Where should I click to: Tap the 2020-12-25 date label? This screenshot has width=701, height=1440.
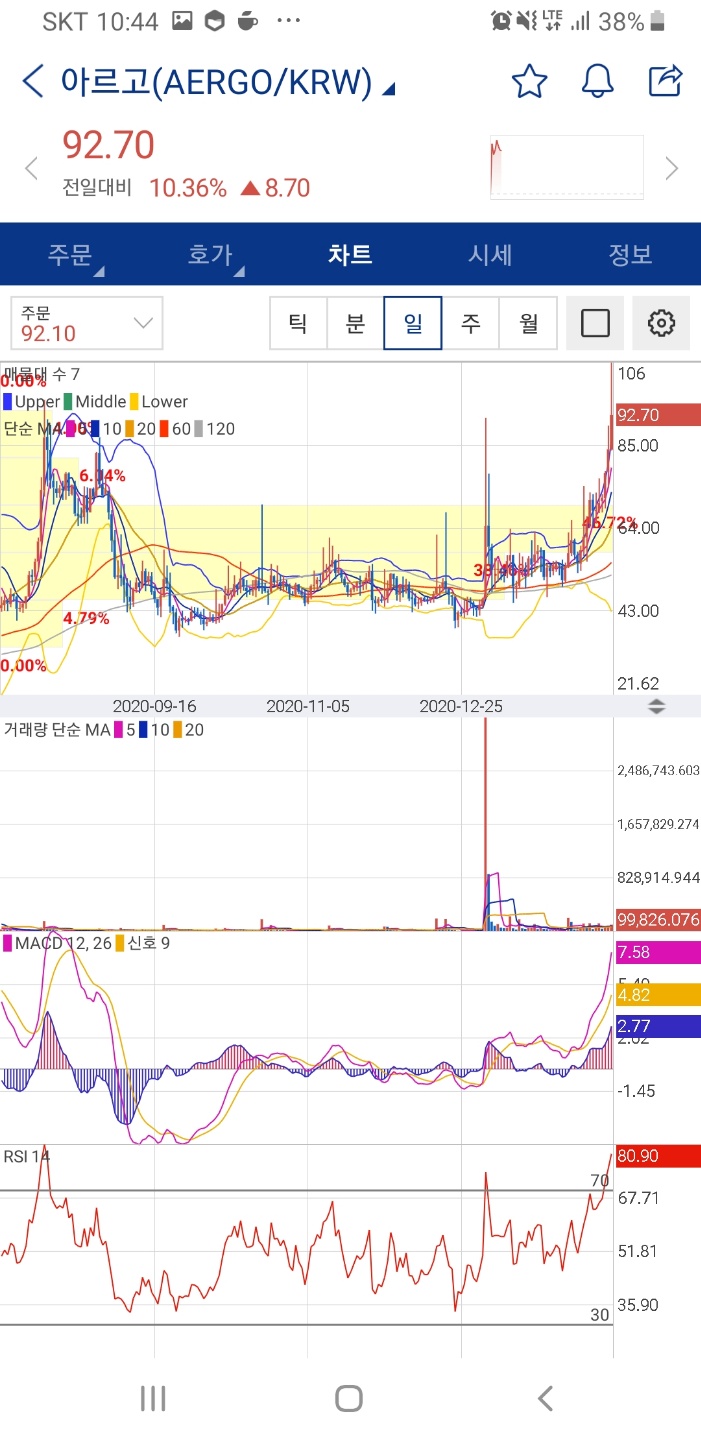click(x=461, y=706)
